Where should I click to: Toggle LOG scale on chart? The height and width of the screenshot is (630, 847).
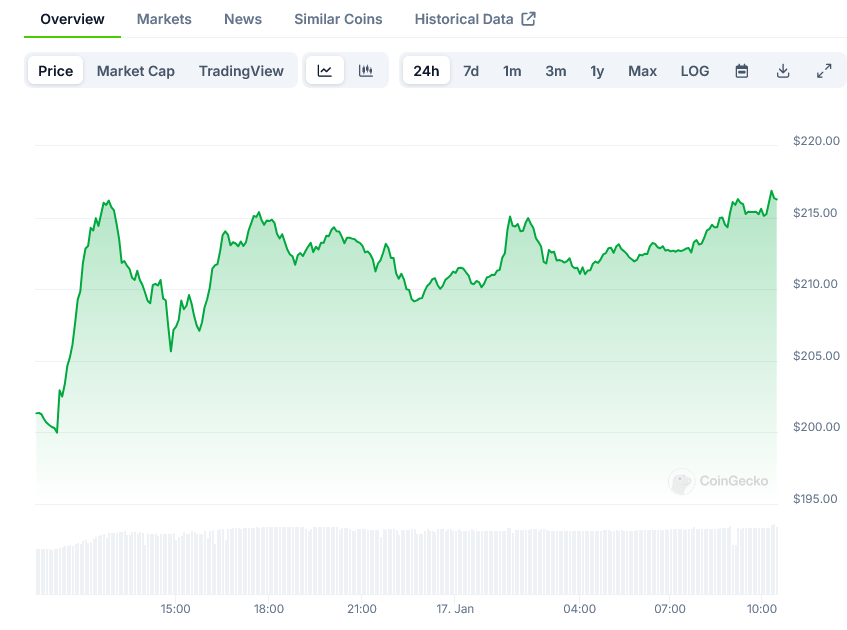(x=694, y=71)
